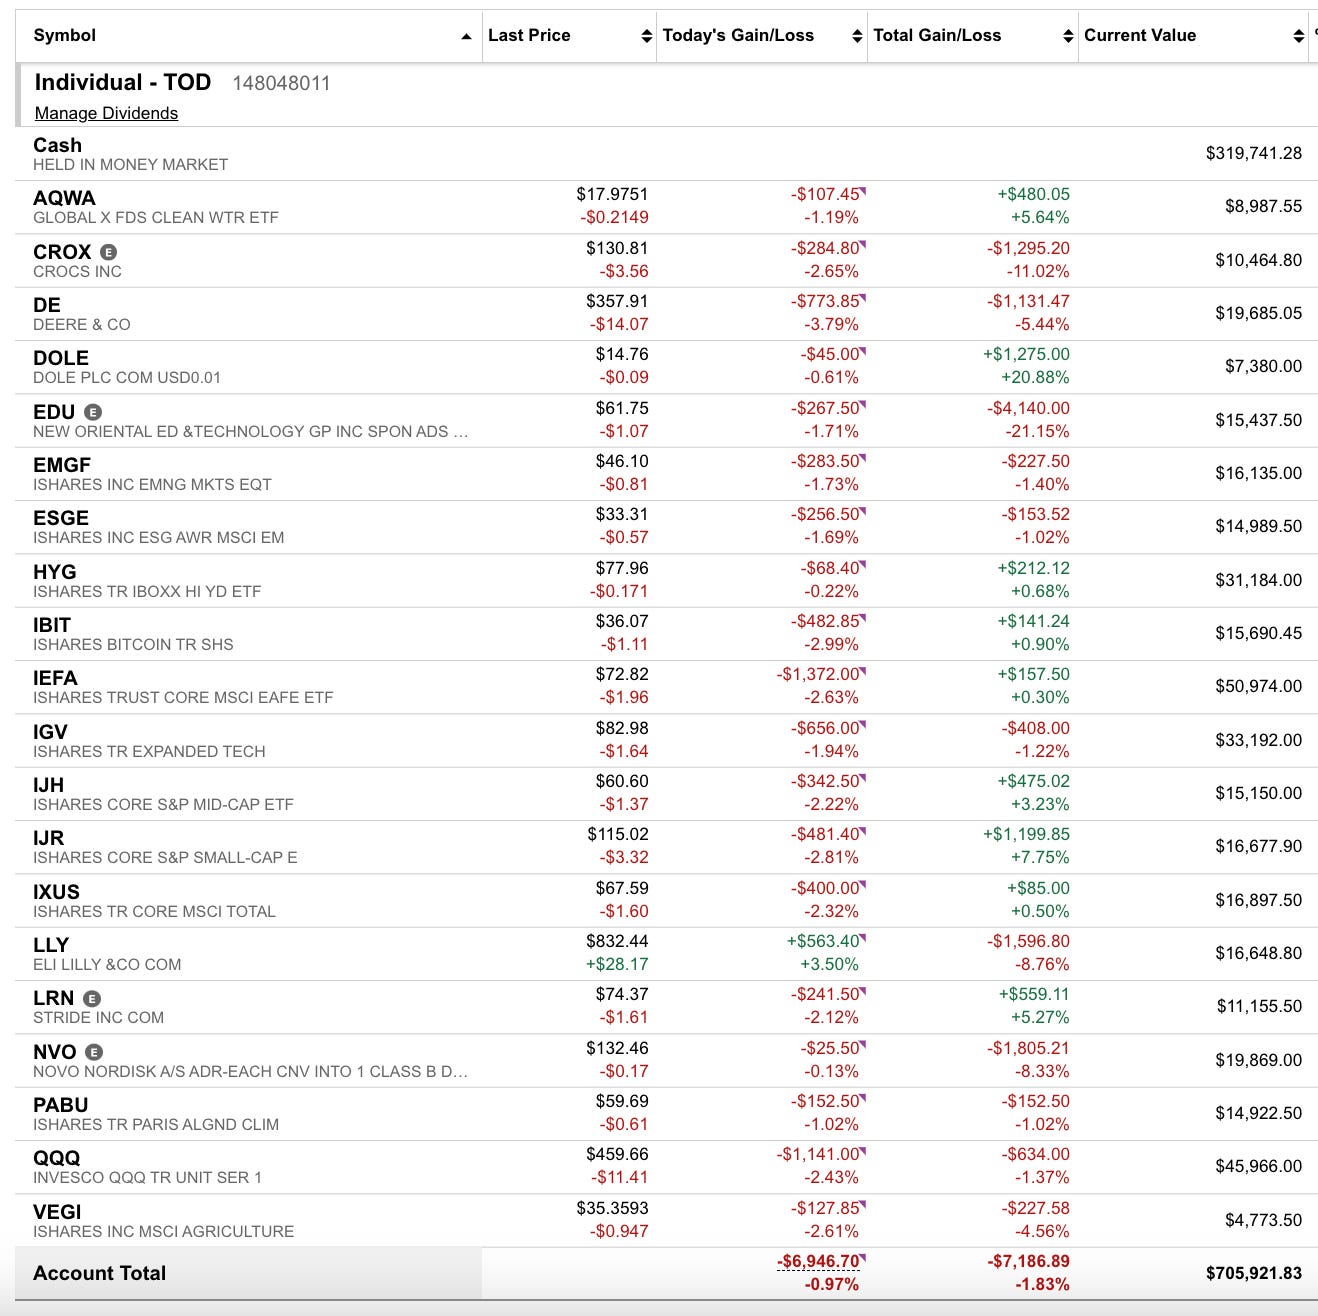
Task: Click IBIT current value $15,690.45
Action: [x=1259, y=633]
